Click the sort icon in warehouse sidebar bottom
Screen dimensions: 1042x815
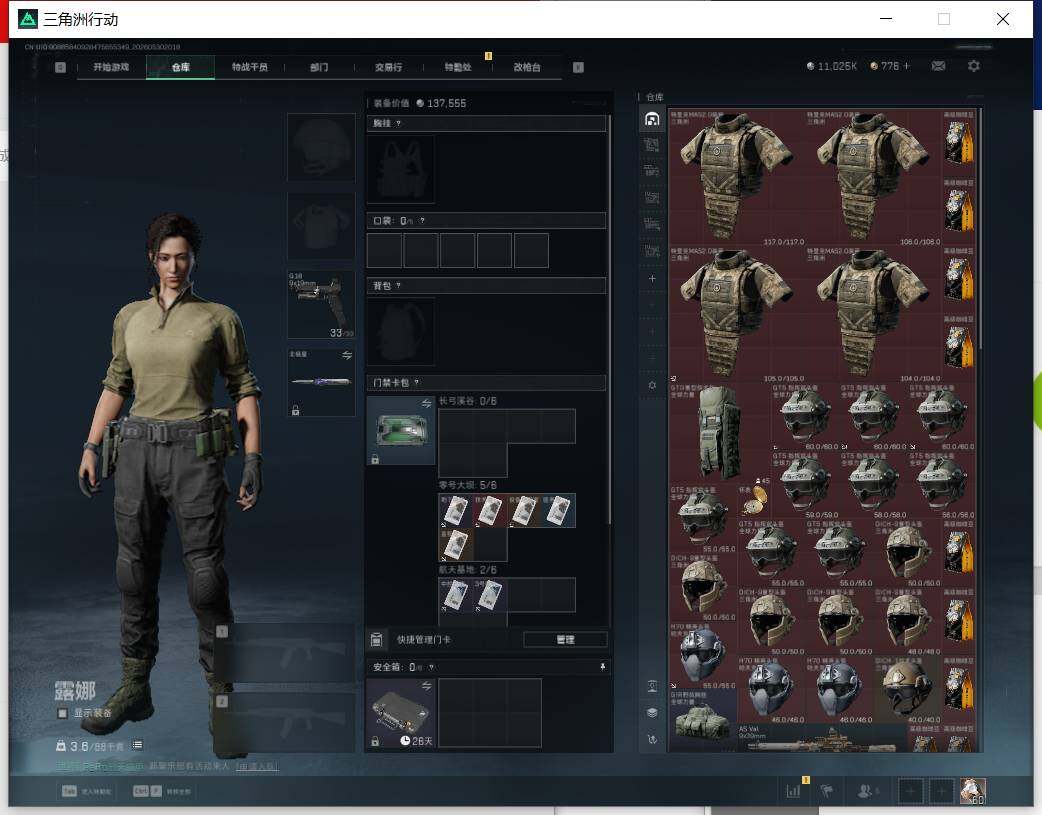[x=652, y=739]
